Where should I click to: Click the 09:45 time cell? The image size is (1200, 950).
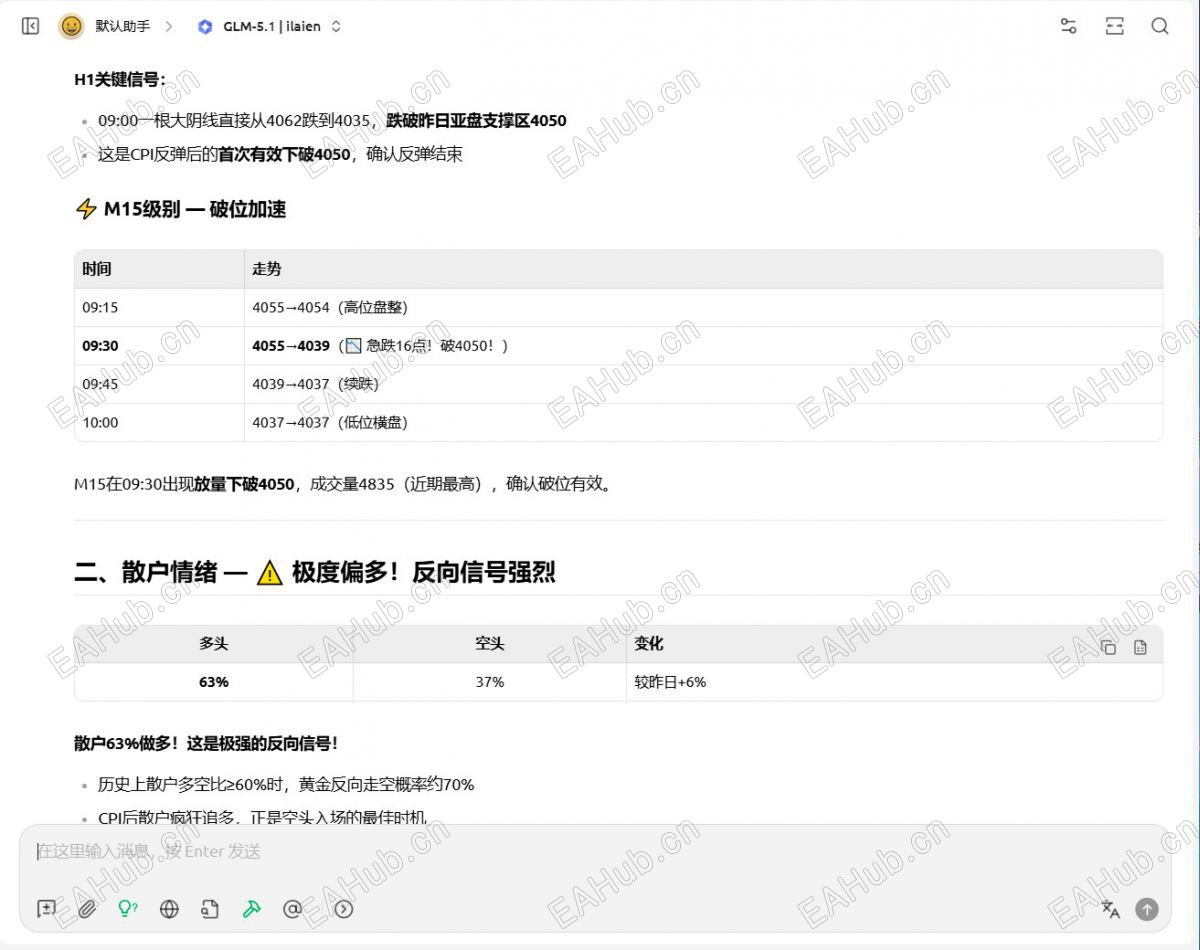point(159,384)
